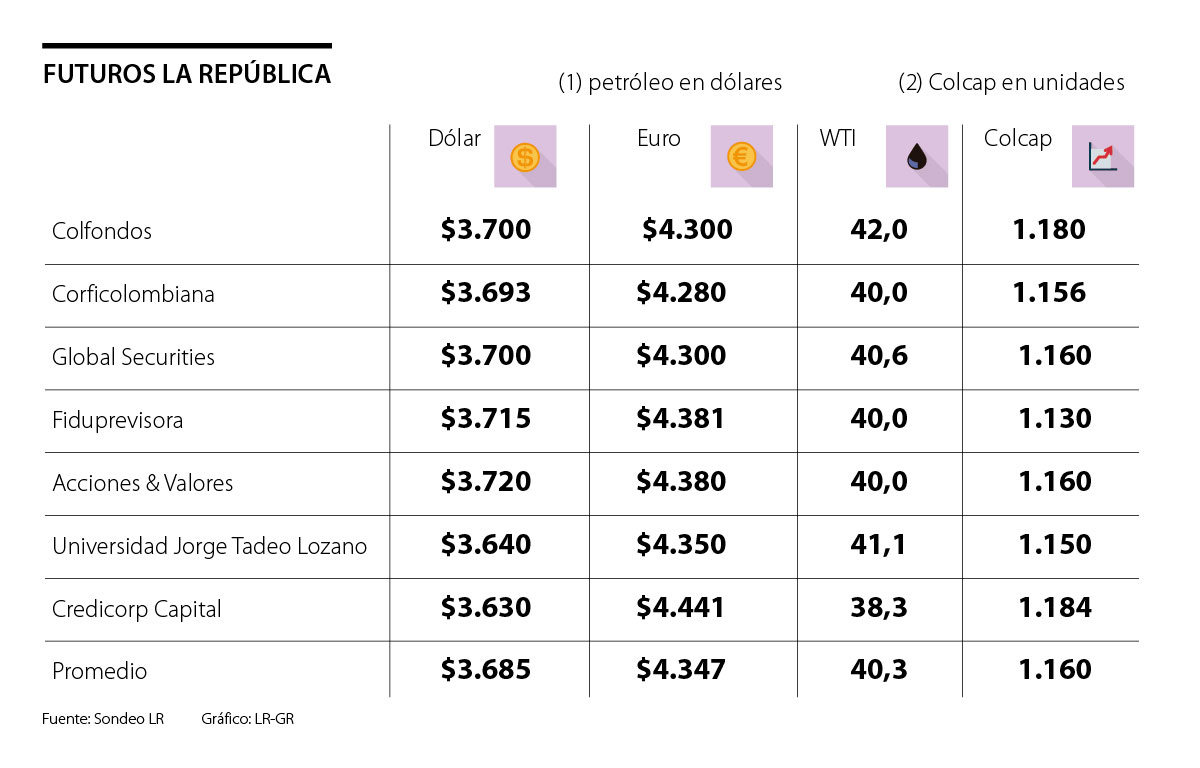Image resolution: width=1200 pixels, height=768 pixels.
Task: Click the Promedio dollar value $3.685
Action: [x=485, y=670]
